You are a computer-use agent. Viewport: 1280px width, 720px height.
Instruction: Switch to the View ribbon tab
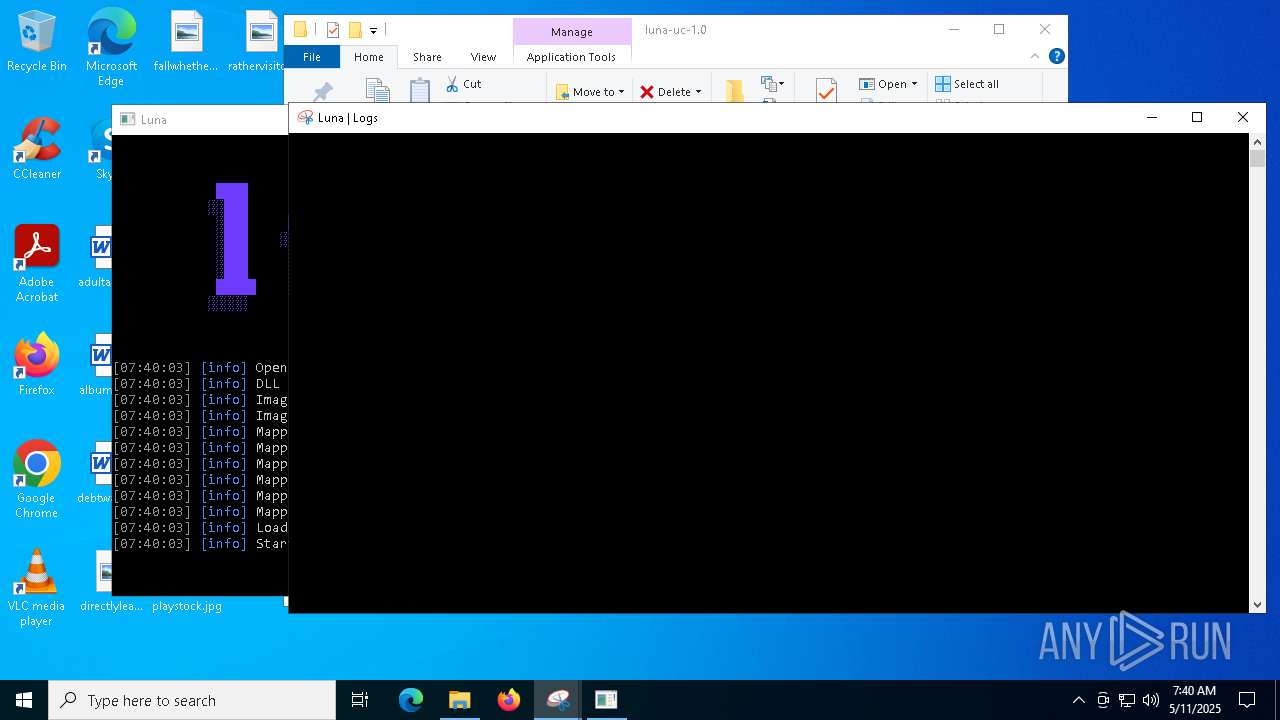(x=483, y=57)
